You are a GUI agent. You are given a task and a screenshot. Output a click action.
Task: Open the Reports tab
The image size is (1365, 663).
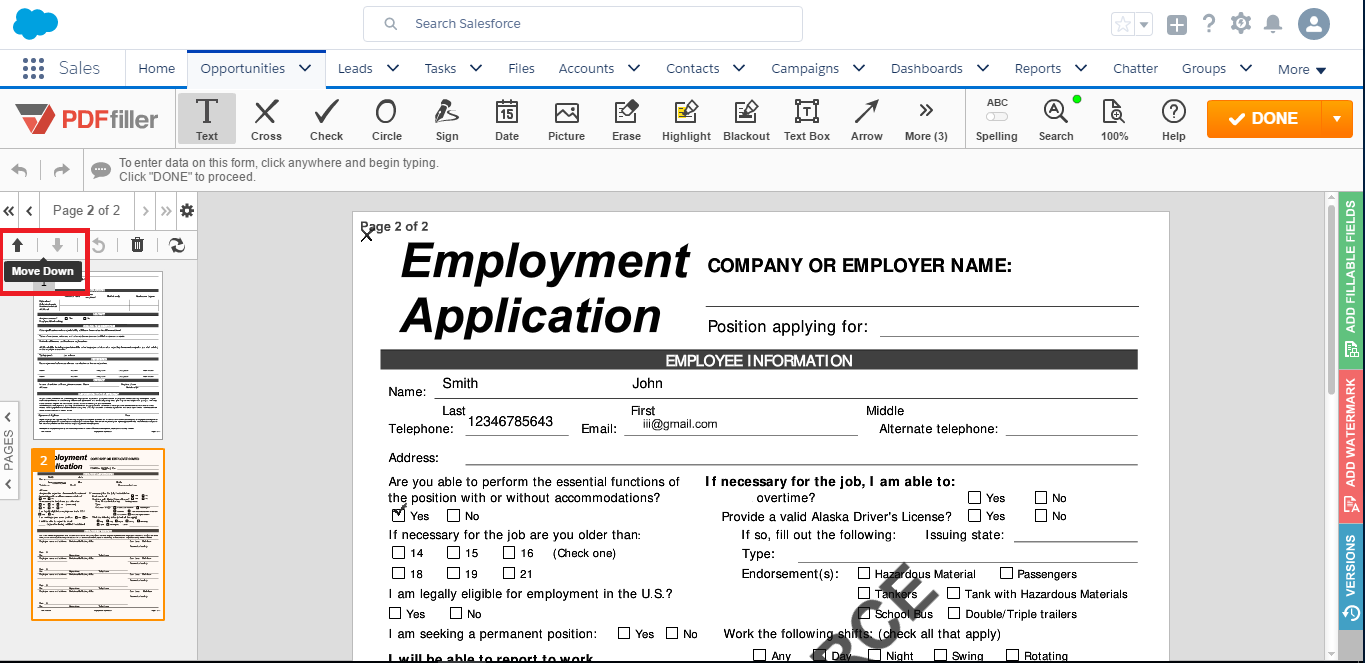coord(1038,68)
